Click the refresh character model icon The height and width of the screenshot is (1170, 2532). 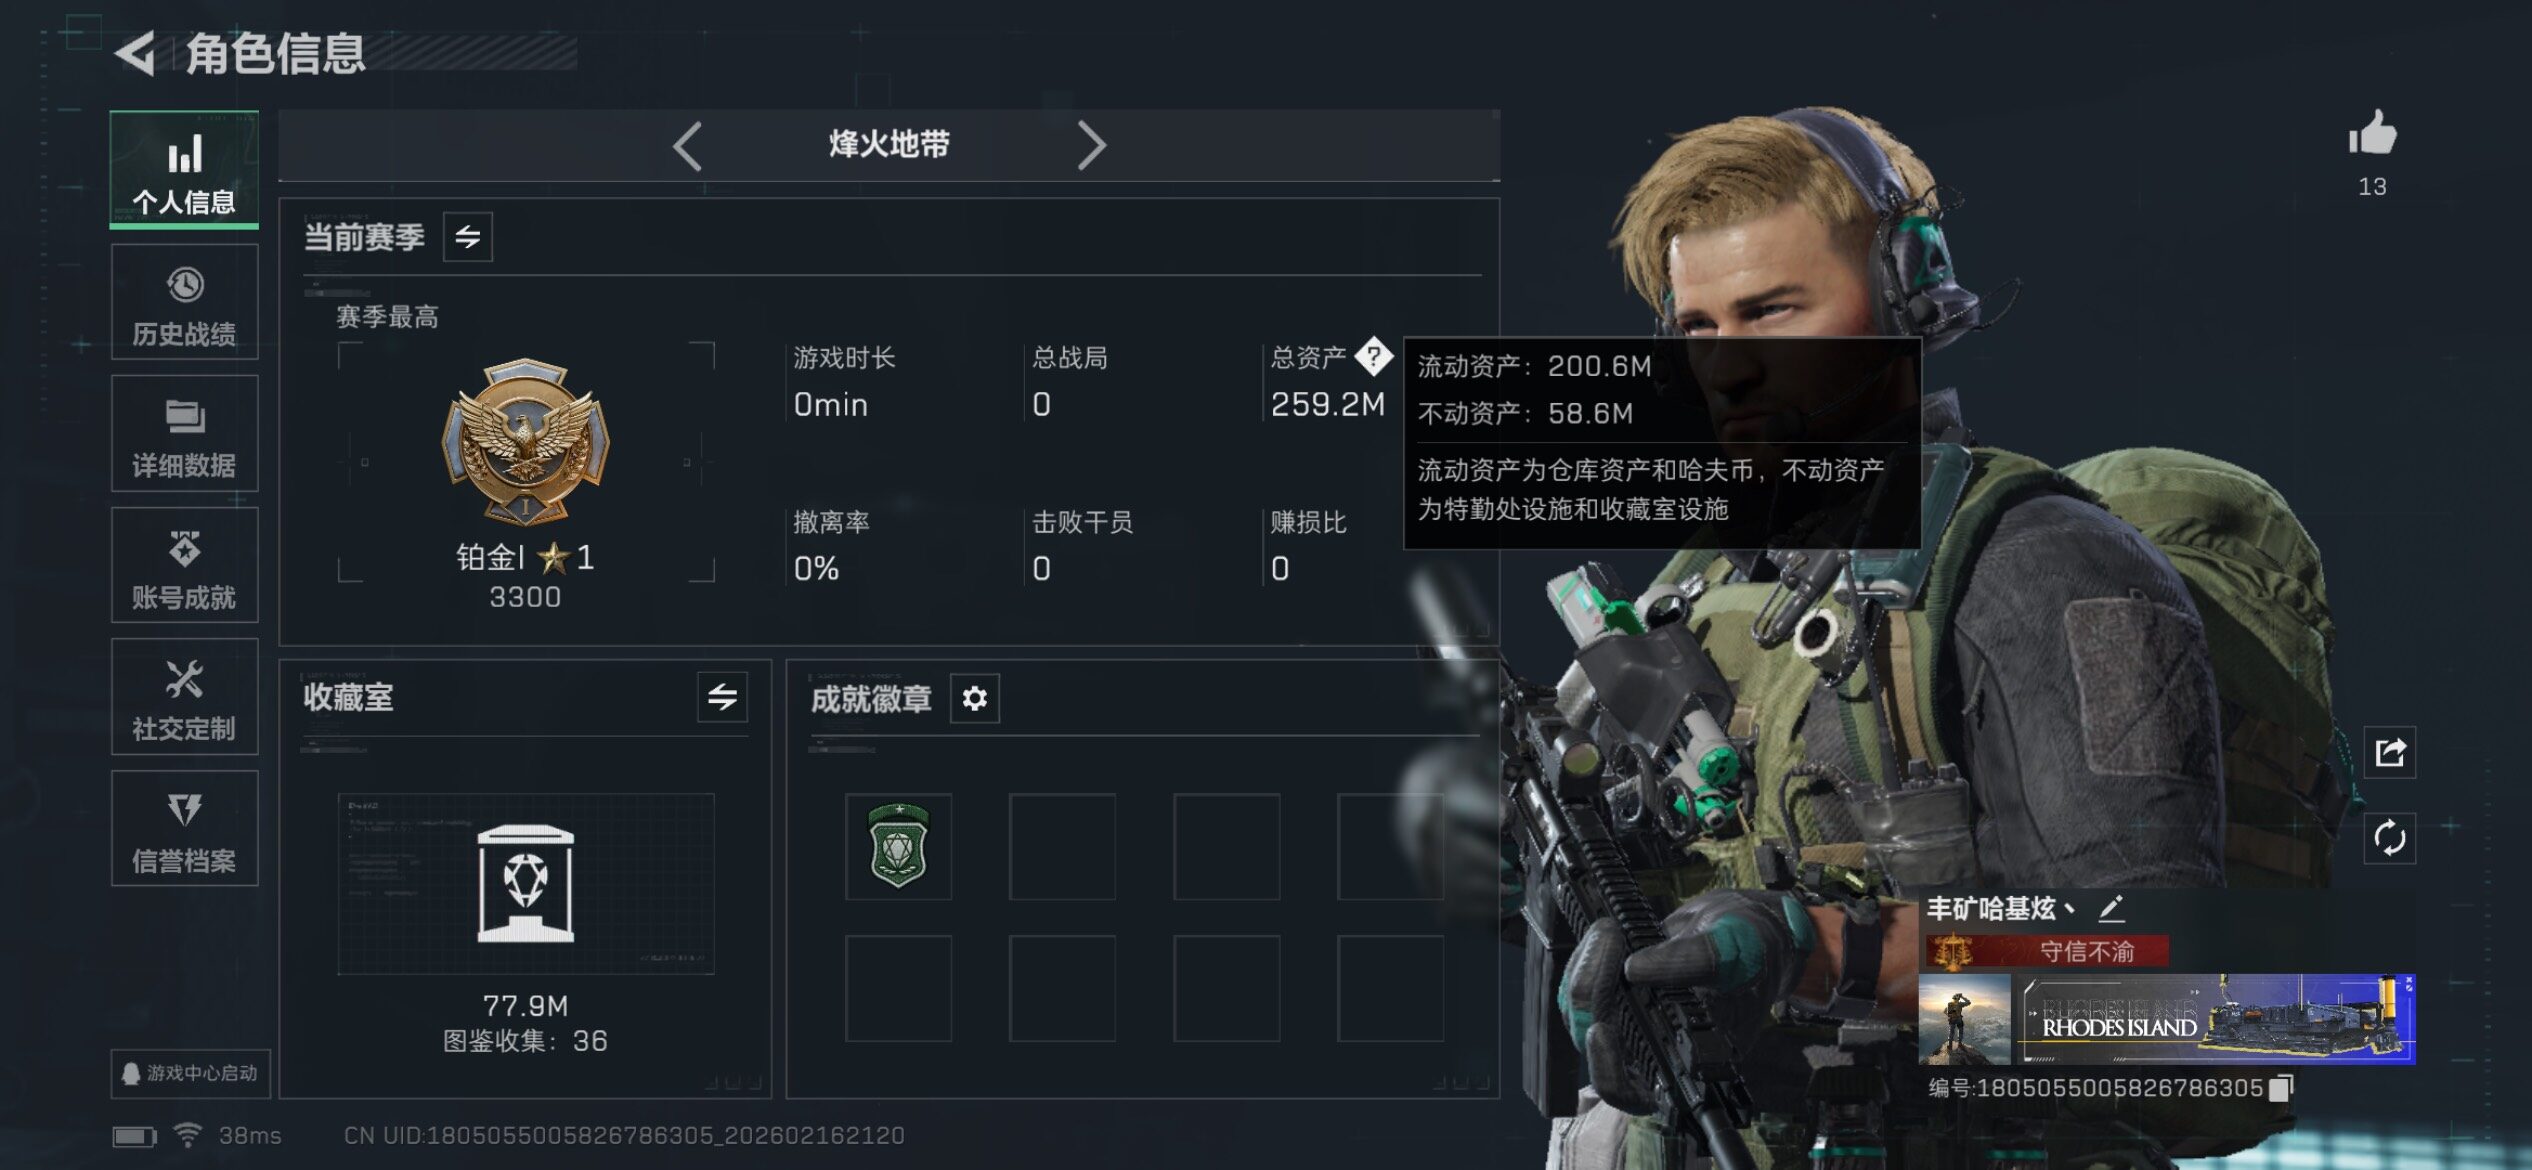click(x=2389, y=838)
